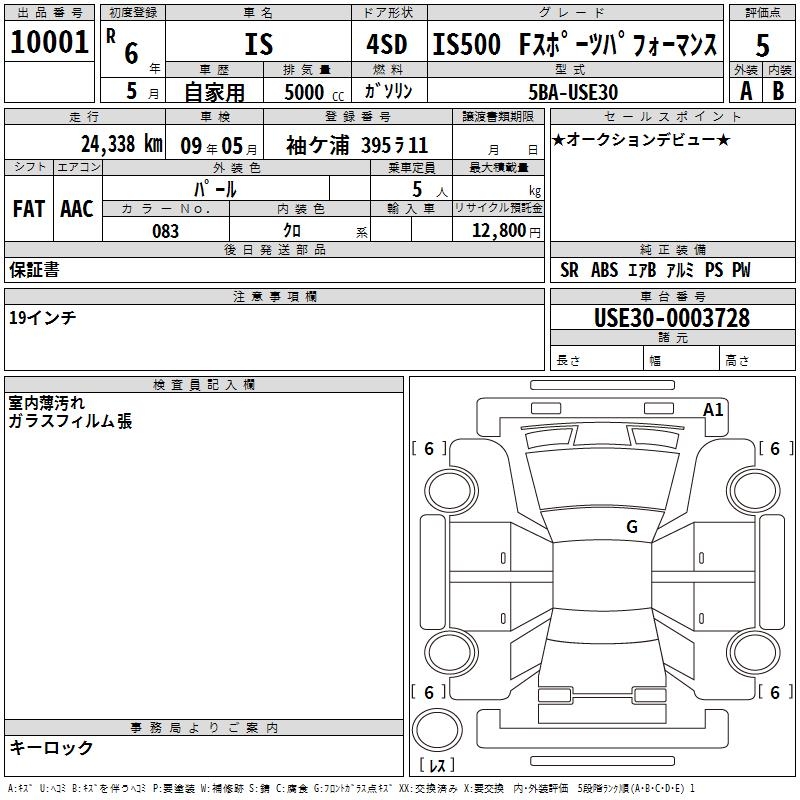Select the exterior grade A cell
This screenshot has width=800, height=800.
(x=745, y=90)
